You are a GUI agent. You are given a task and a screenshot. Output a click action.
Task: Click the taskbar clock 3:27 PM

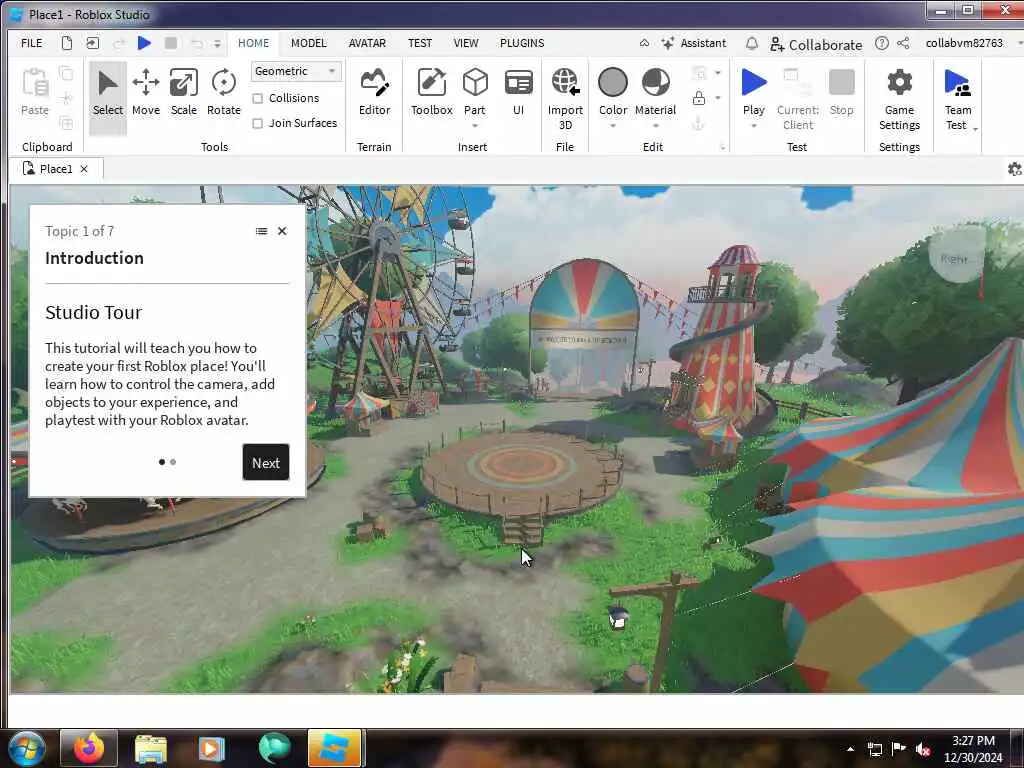[x=973, y=741]
